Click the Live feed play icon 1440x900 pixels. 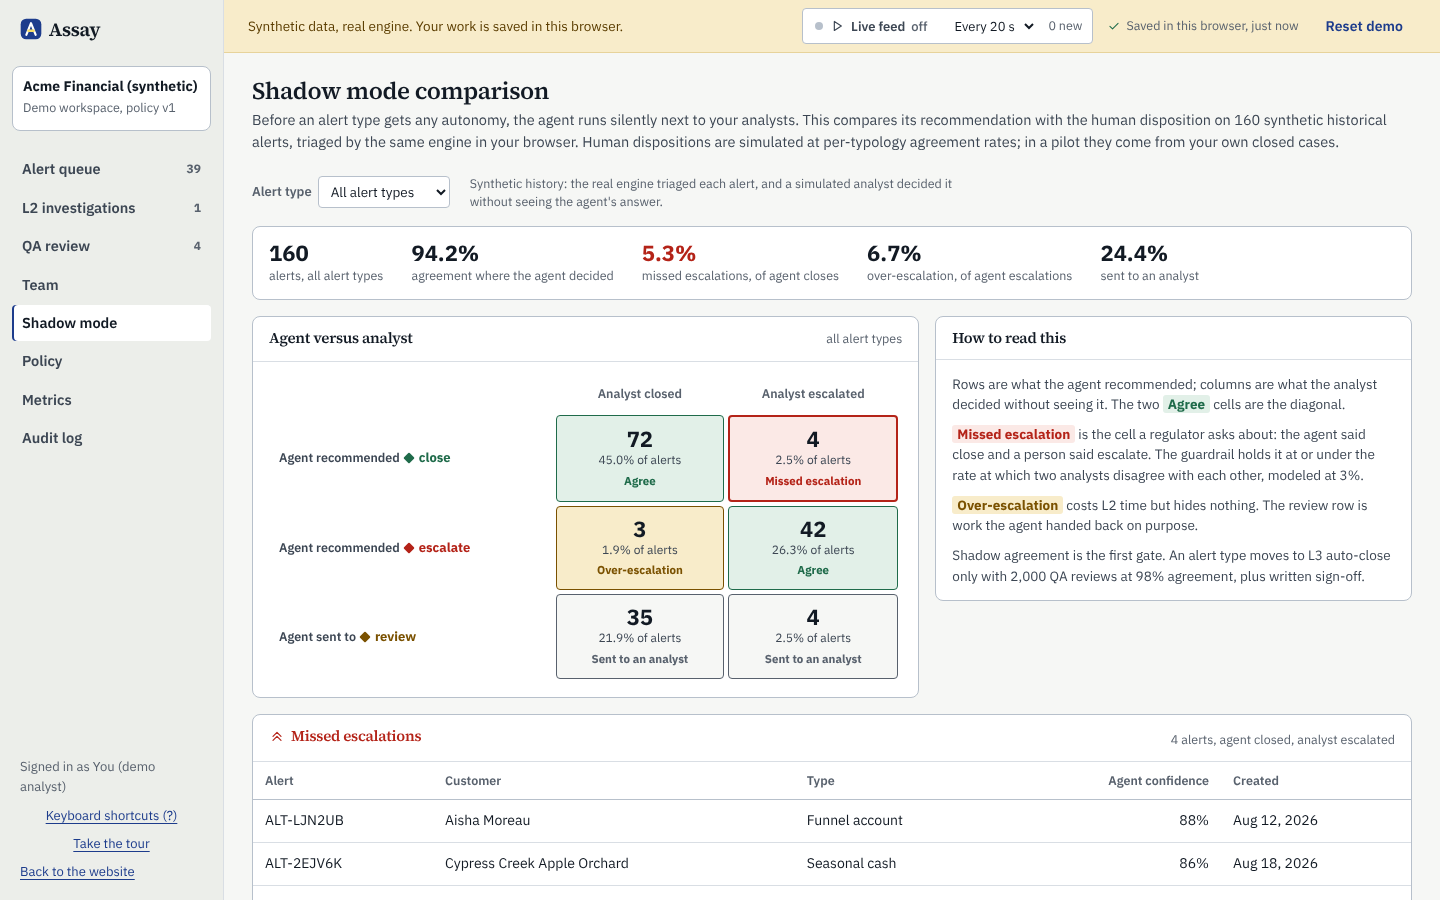click(838, 26)
